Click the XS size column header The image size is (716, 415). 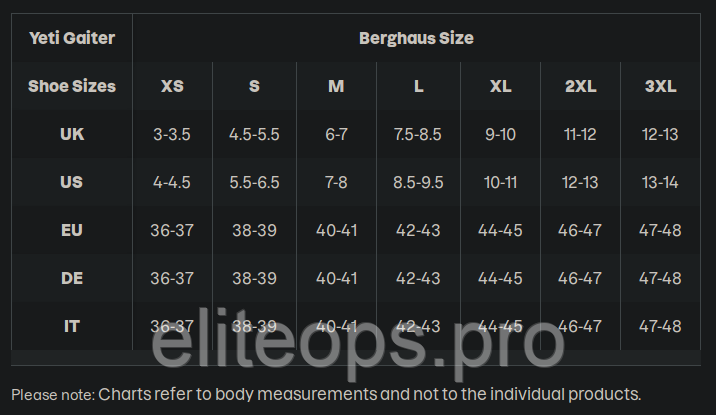coord(172,86)
